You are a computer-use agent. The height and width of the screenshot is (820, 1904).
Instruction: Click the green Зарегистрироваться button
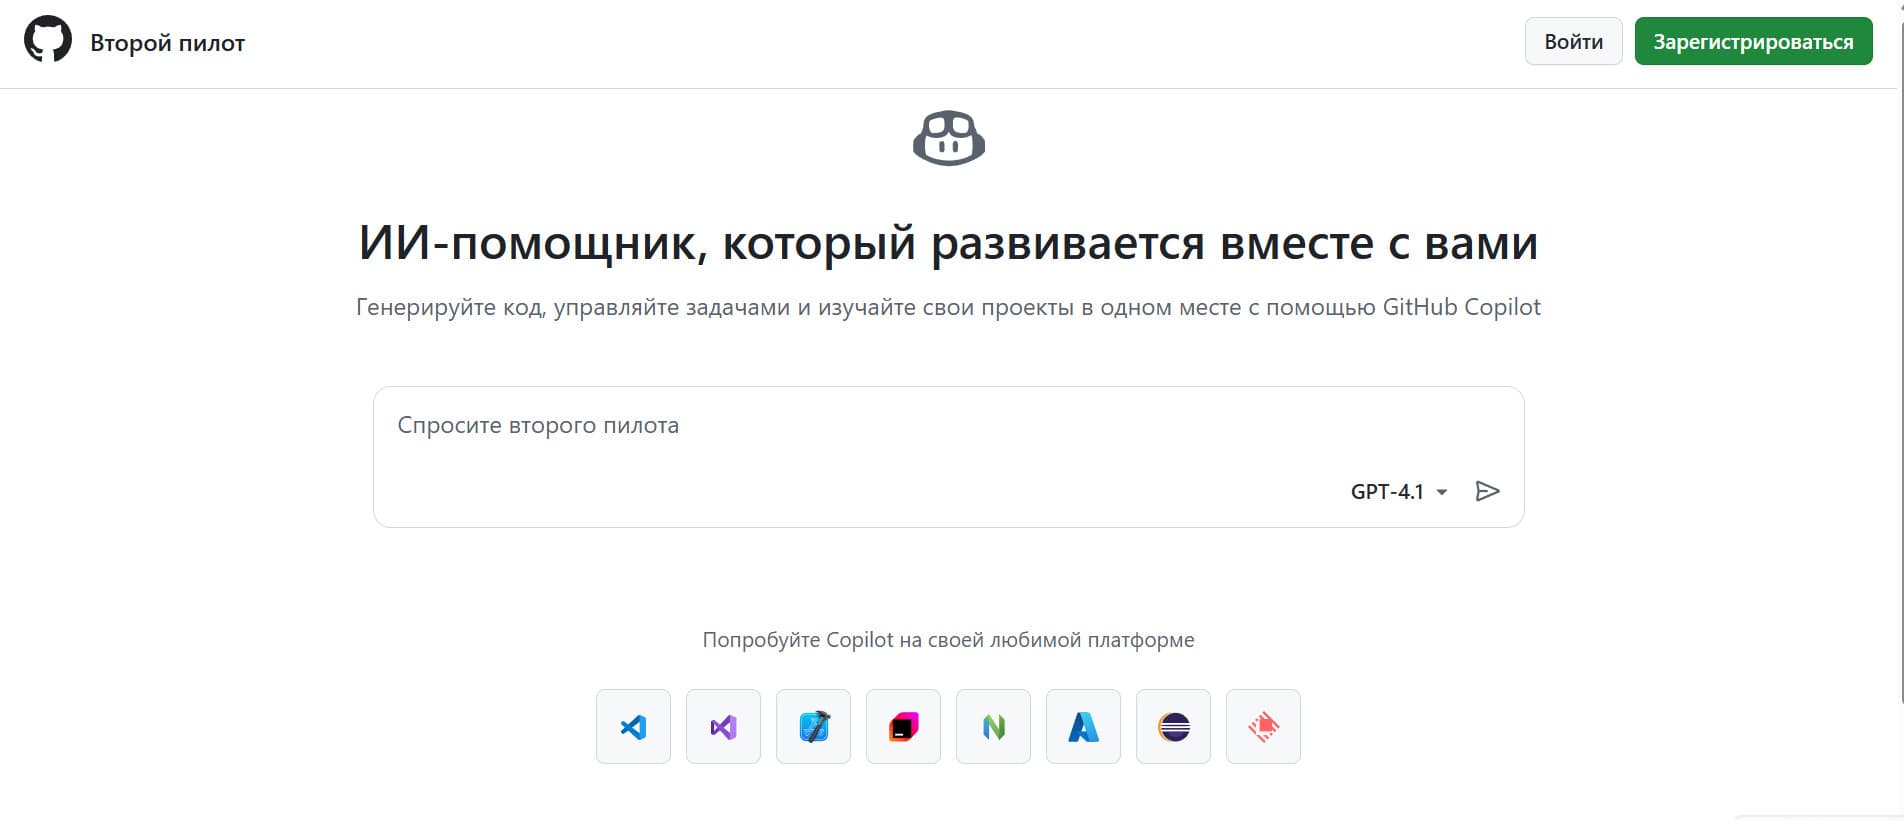(1753, 41)
